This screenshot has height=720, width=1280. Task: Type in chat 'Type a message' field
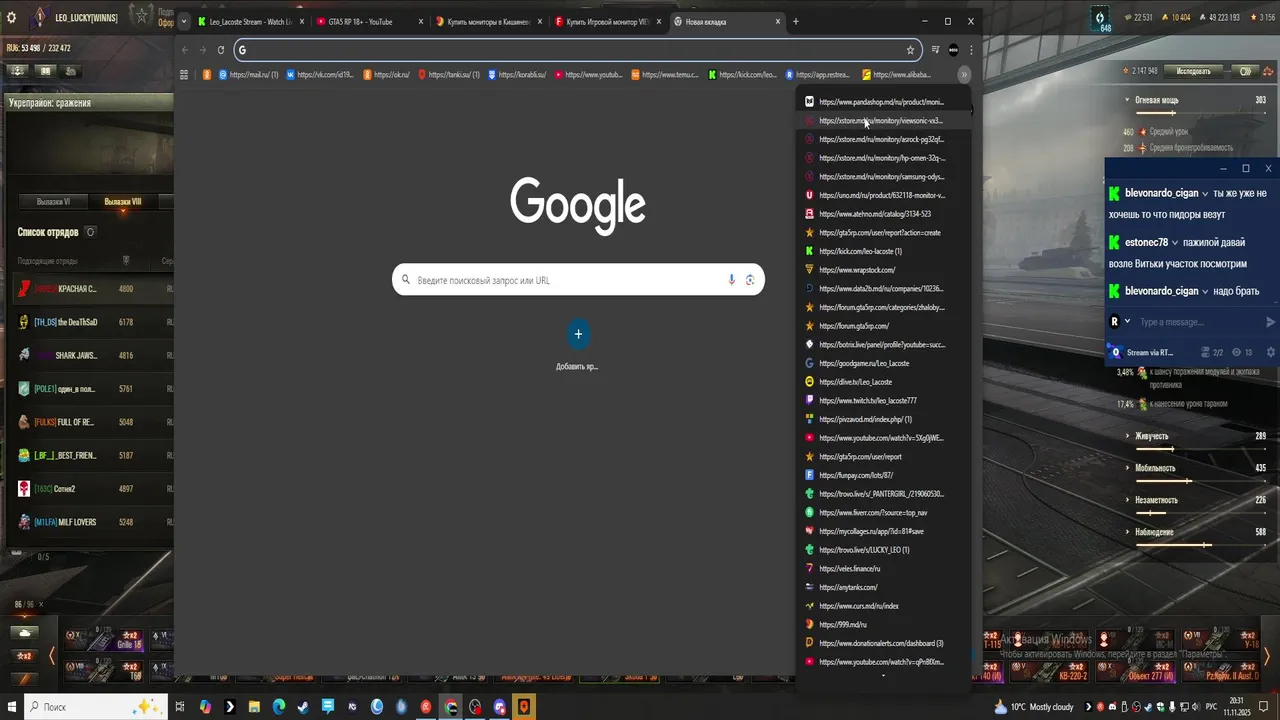coord(1198,322)
